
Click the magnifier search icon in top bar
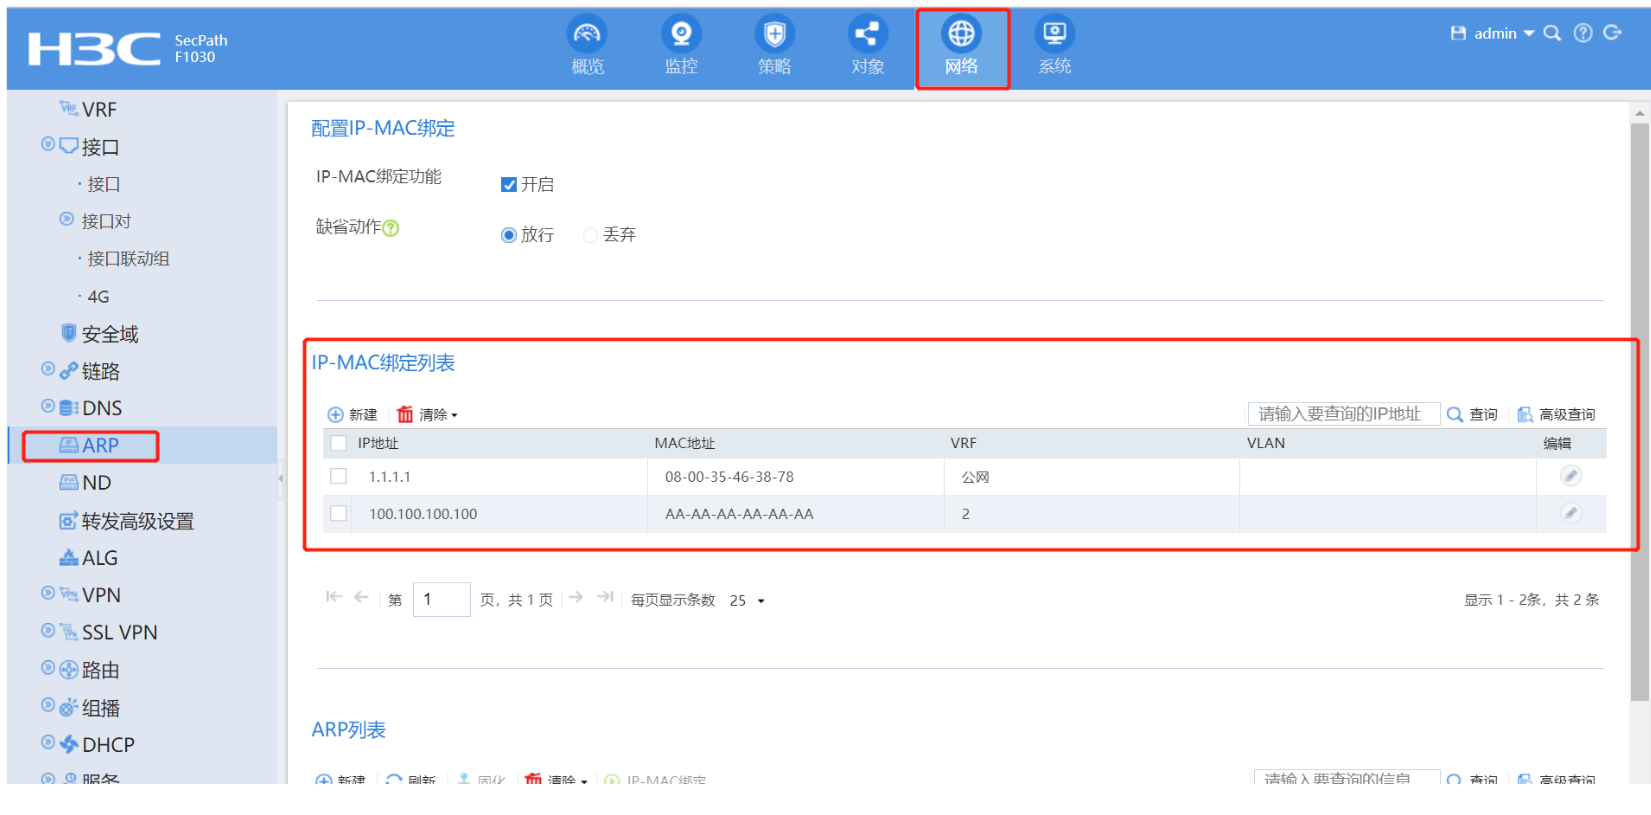(x=1552, y=33)
